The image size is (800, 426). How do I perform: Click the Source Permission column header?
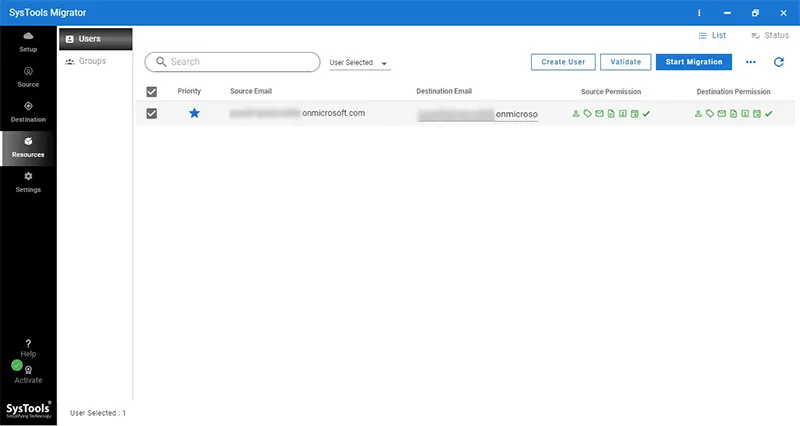611,91
